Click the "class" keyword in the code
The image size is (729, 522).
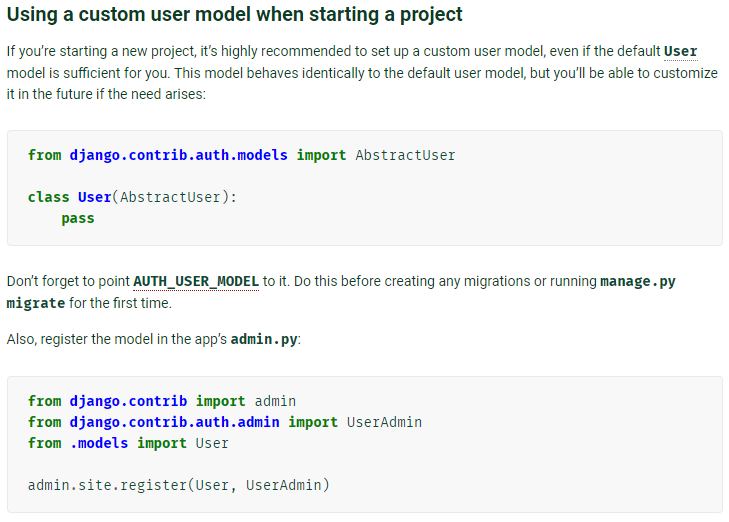click(48, 197)
